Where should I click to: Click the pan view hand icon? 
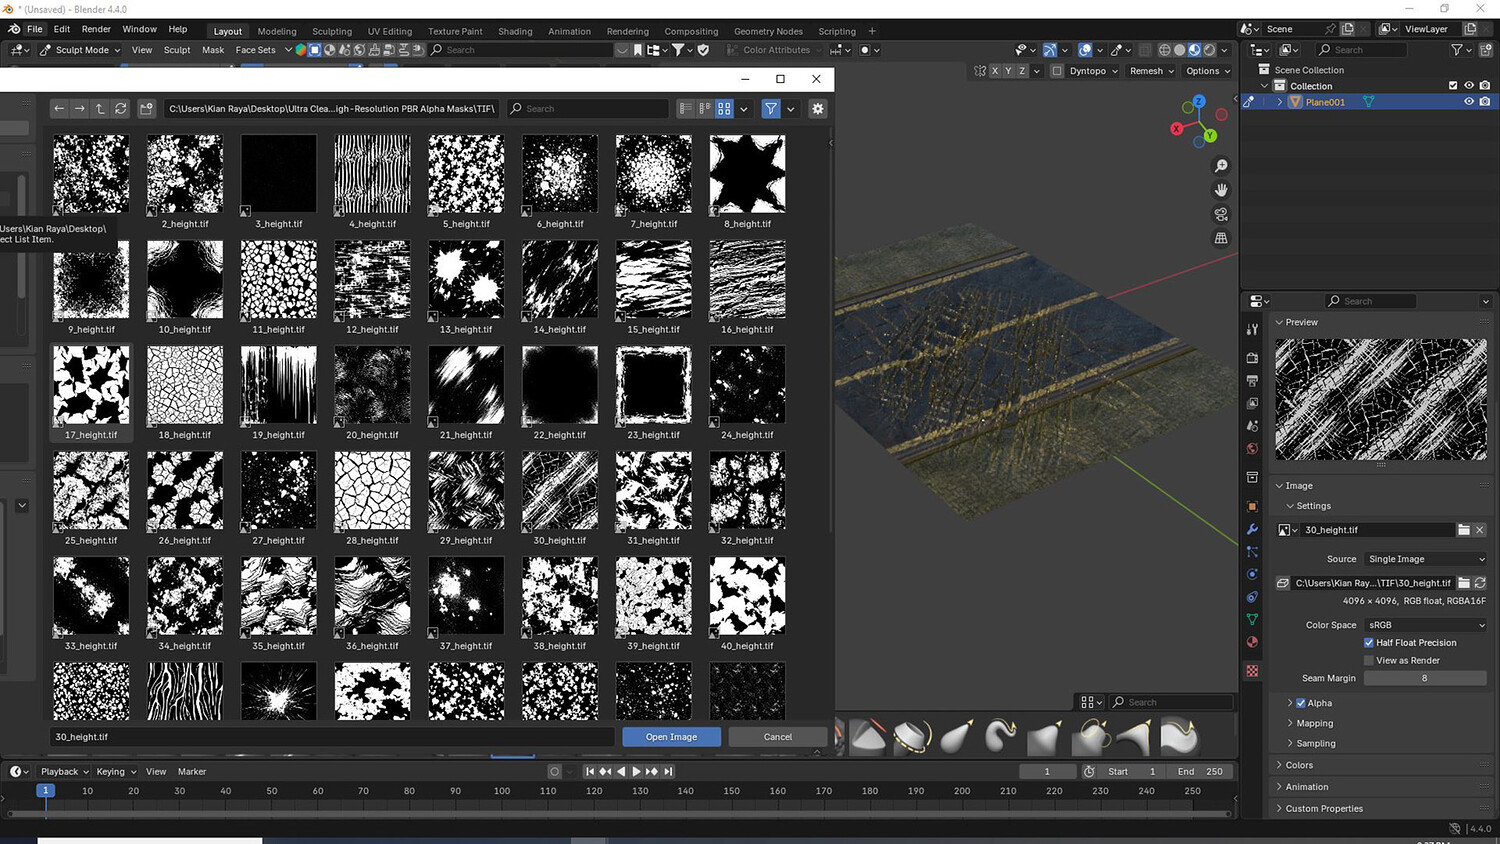tap(1221, 190)
